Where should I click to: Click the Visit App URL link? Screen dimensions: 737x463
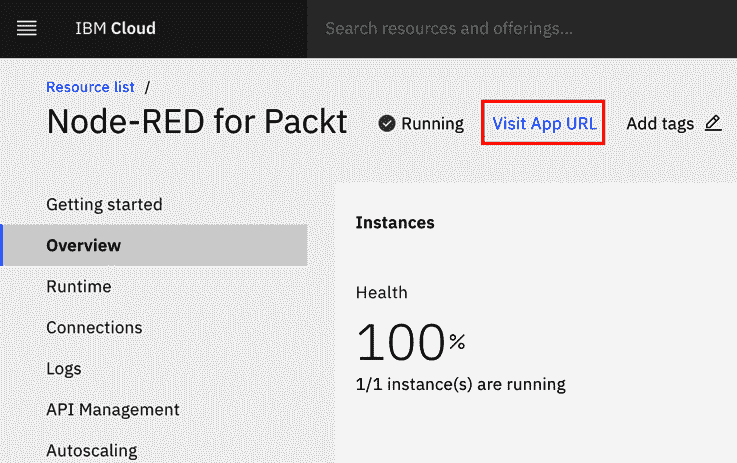click(544, 123)
